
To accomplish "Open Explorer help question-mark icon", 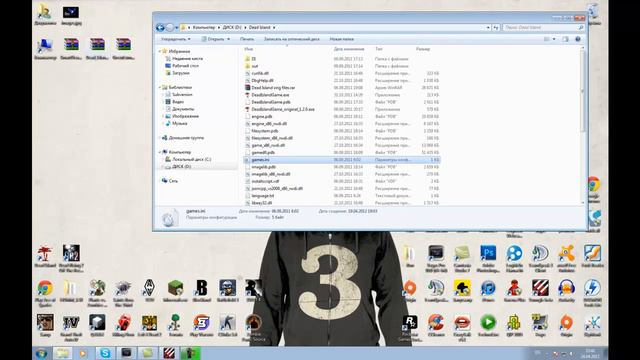I will coord(578,39).
